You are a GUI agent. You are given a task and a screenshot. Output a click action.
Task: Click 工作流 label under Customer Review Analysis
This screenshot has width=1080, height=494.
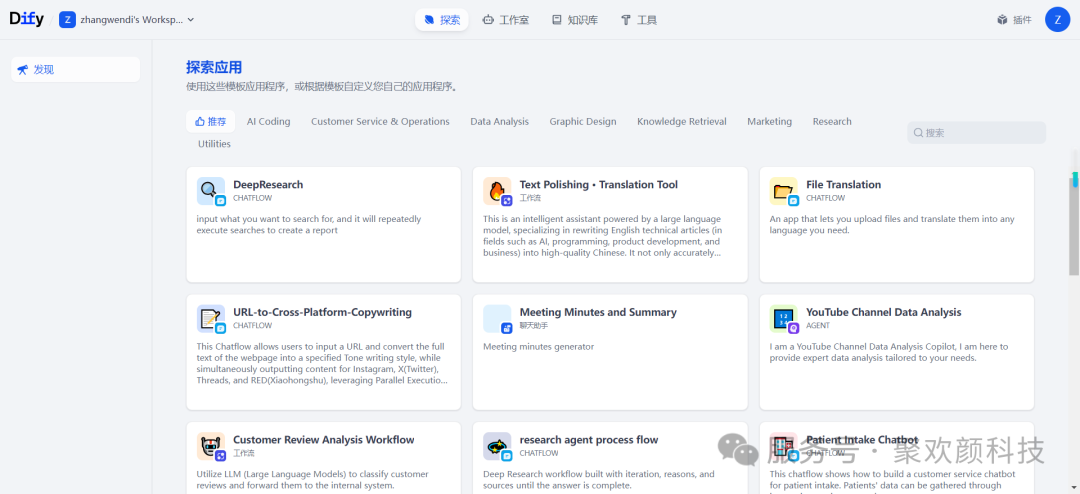tap(243, 453)
